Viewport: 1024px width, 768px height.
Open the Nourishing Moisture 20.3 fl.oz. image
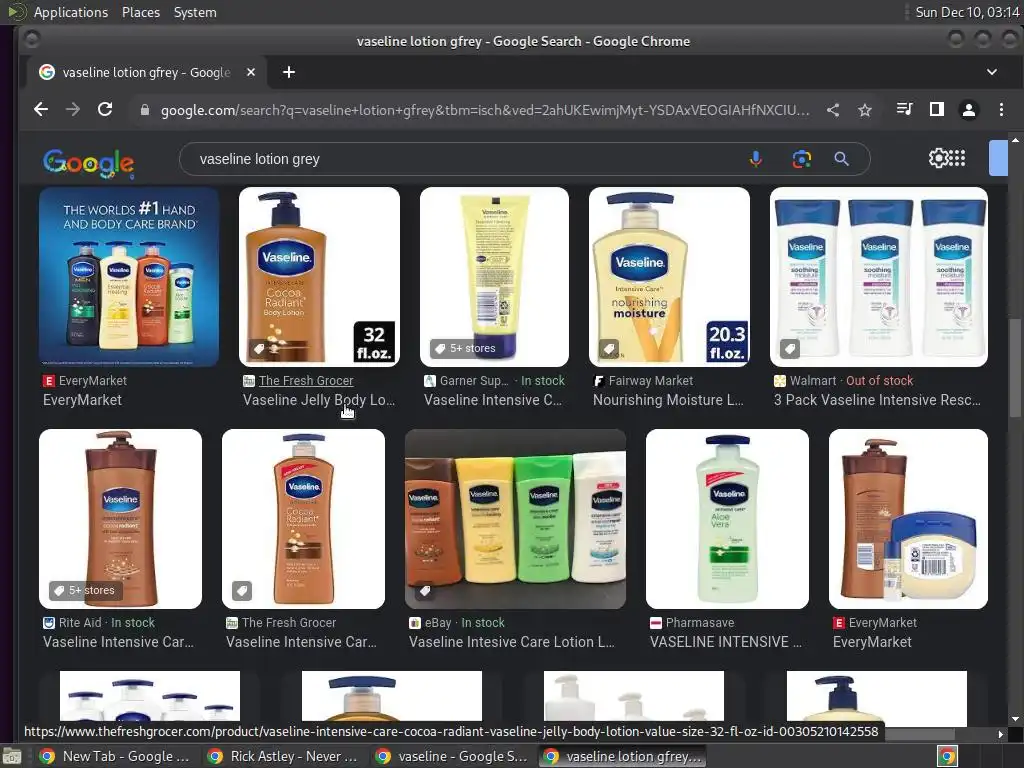669,277
